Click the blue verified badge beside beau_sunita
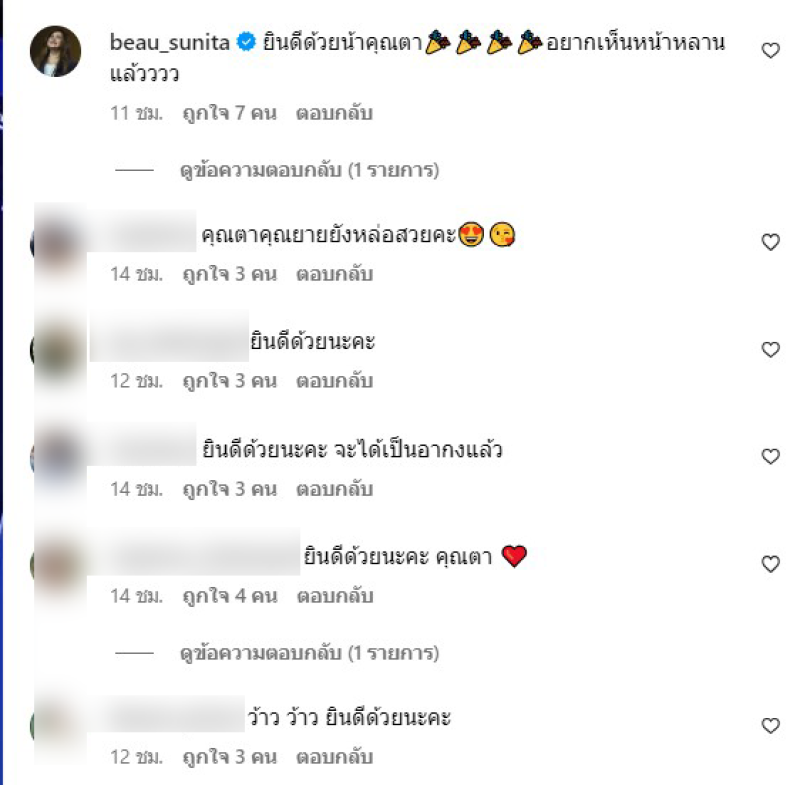The image size is (800, 785). pyautogui.click(x=246, y=42)
